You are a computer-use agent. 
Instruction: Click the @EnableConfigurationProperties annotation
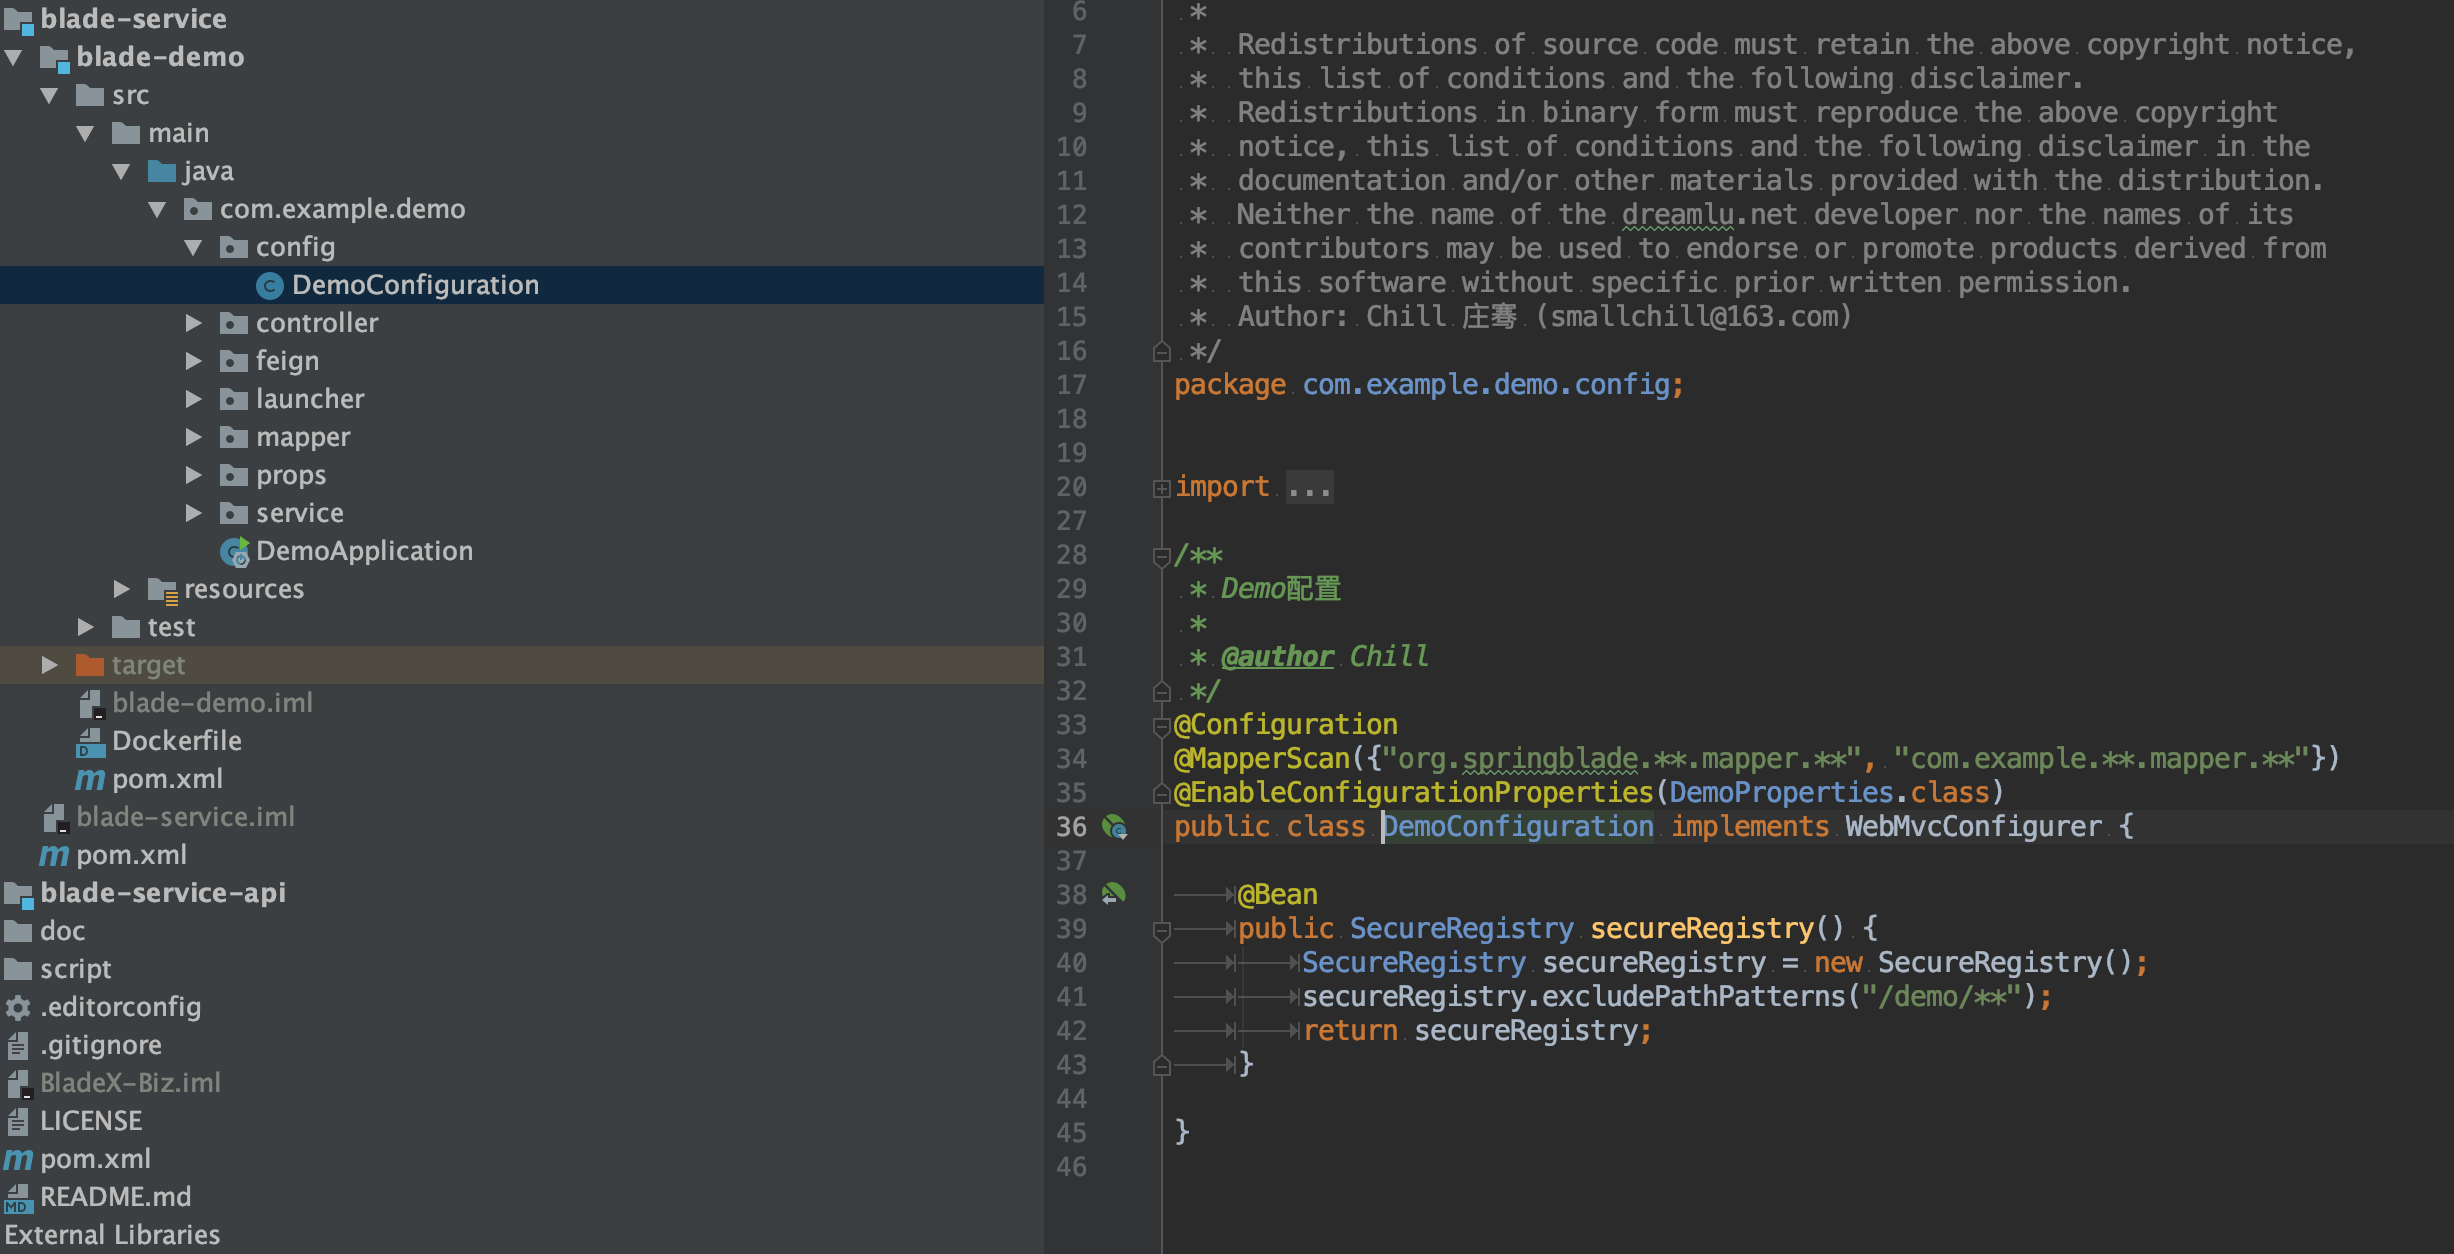click(1414, 793)
